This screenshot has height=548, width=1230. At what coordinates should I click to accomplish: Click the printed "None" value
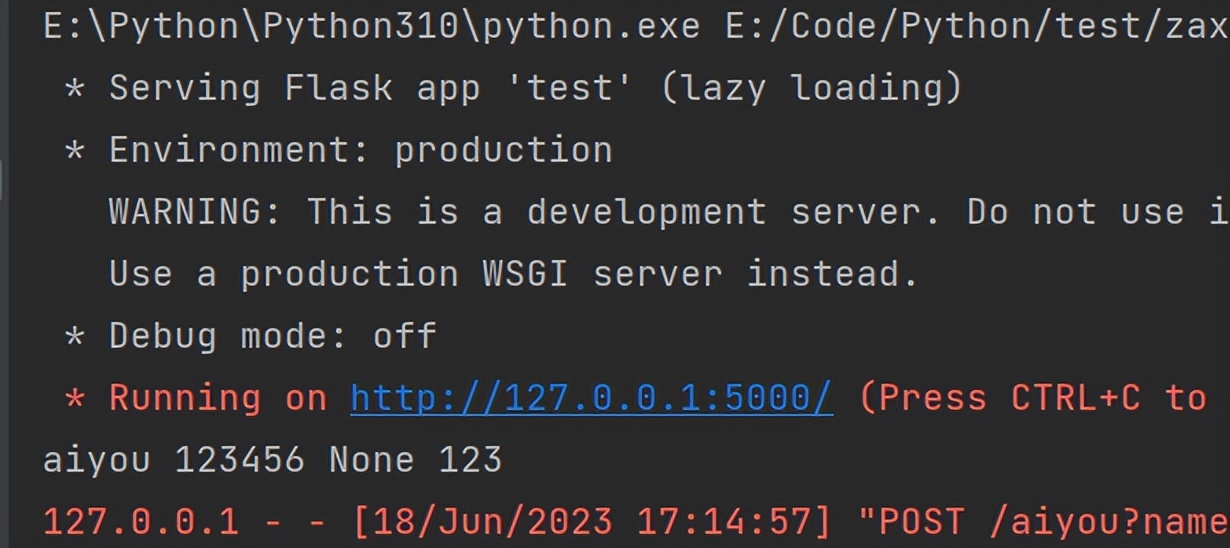click(x=371, y=460)
